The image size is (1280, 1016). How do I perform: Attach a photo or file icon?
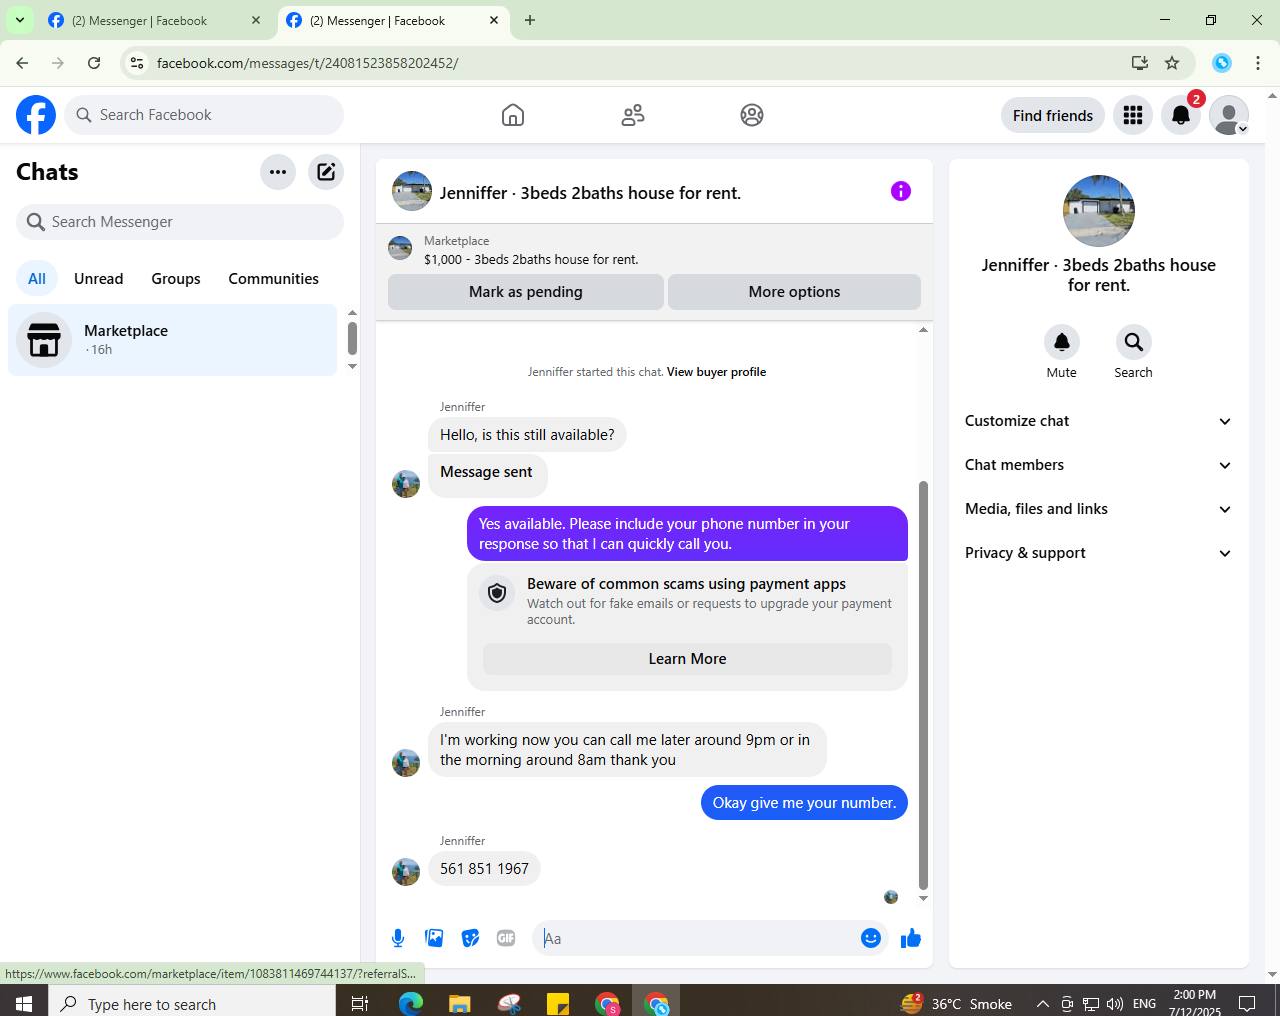[434, 938]
